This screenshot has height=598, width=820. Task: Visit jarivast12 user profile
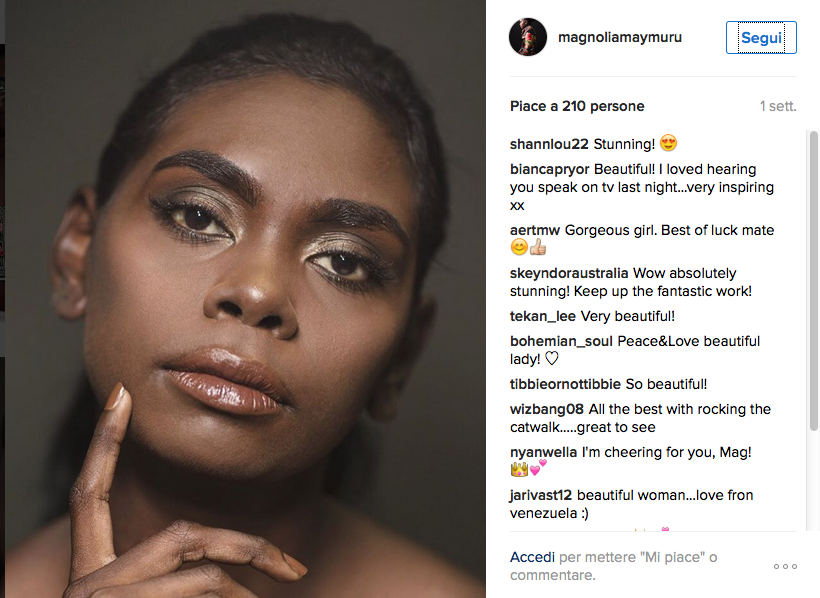(x=541, y=495)
